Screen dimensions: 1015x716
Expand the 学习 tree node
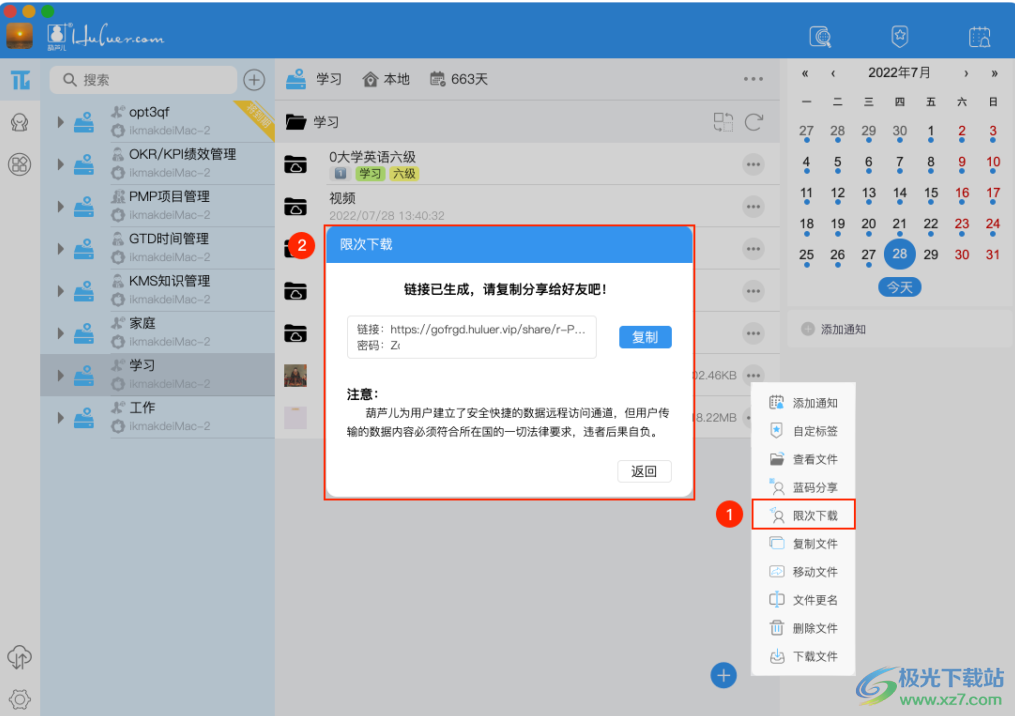pyautogui.click(x=60, y=375)
